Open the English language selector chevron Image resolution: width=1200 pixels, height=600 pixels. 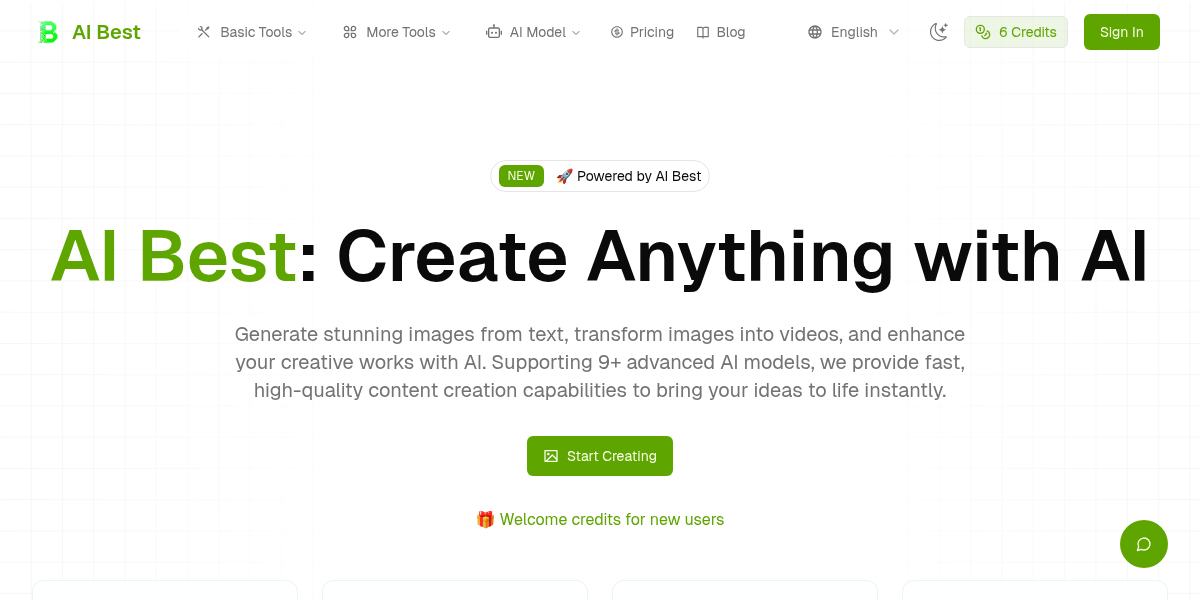coord(894,32)
